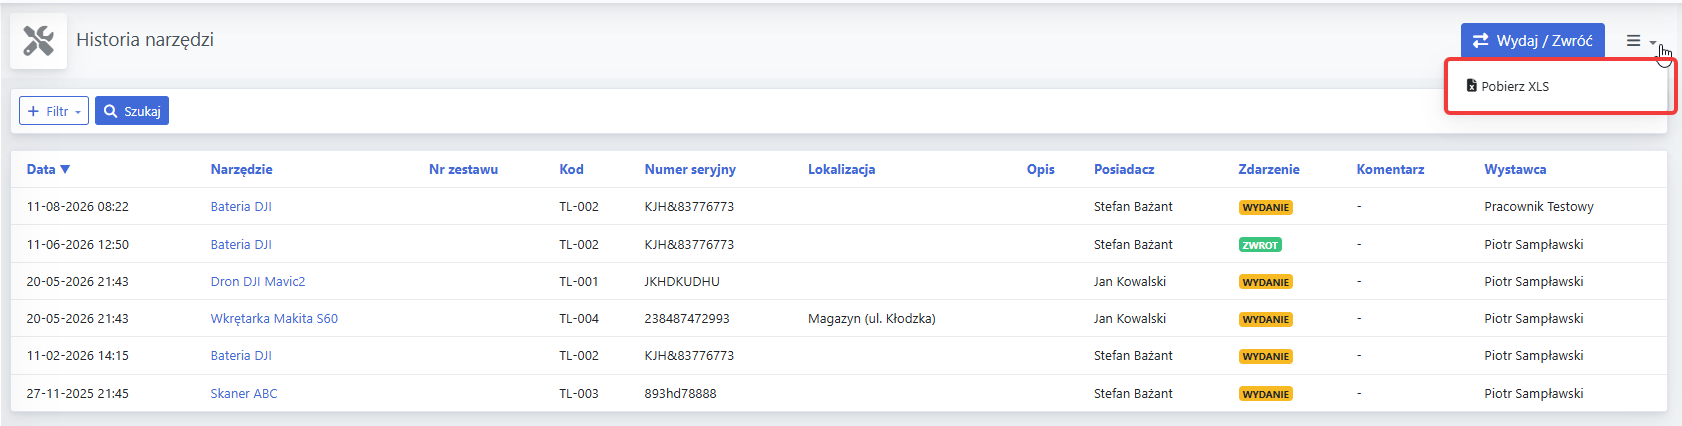This screenshot has height=426, width=1682.
Task: Sort by the Numer seryjny column header
Action: pyautogui.click(x=690, y=170)
